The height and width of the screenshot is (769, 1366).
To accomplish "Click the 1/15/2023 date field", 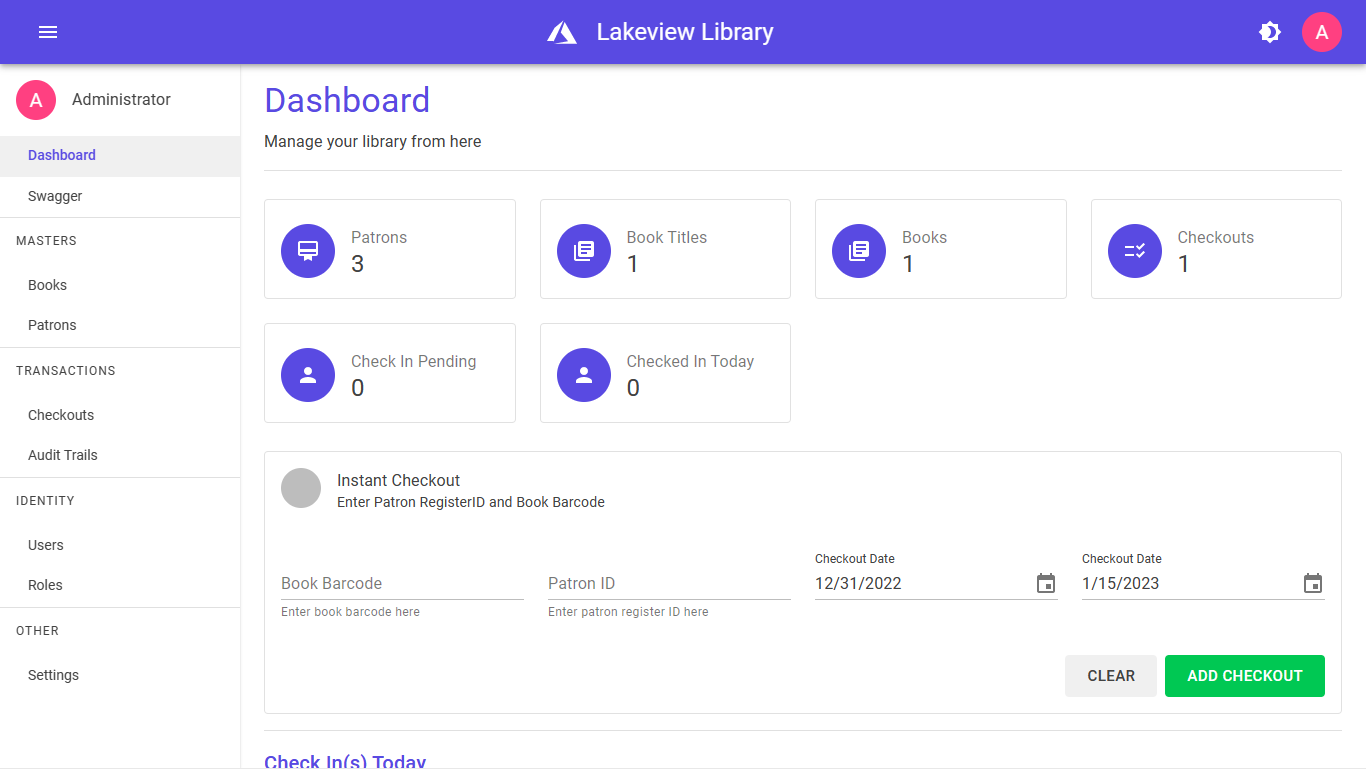I will tap(1190, 583).
